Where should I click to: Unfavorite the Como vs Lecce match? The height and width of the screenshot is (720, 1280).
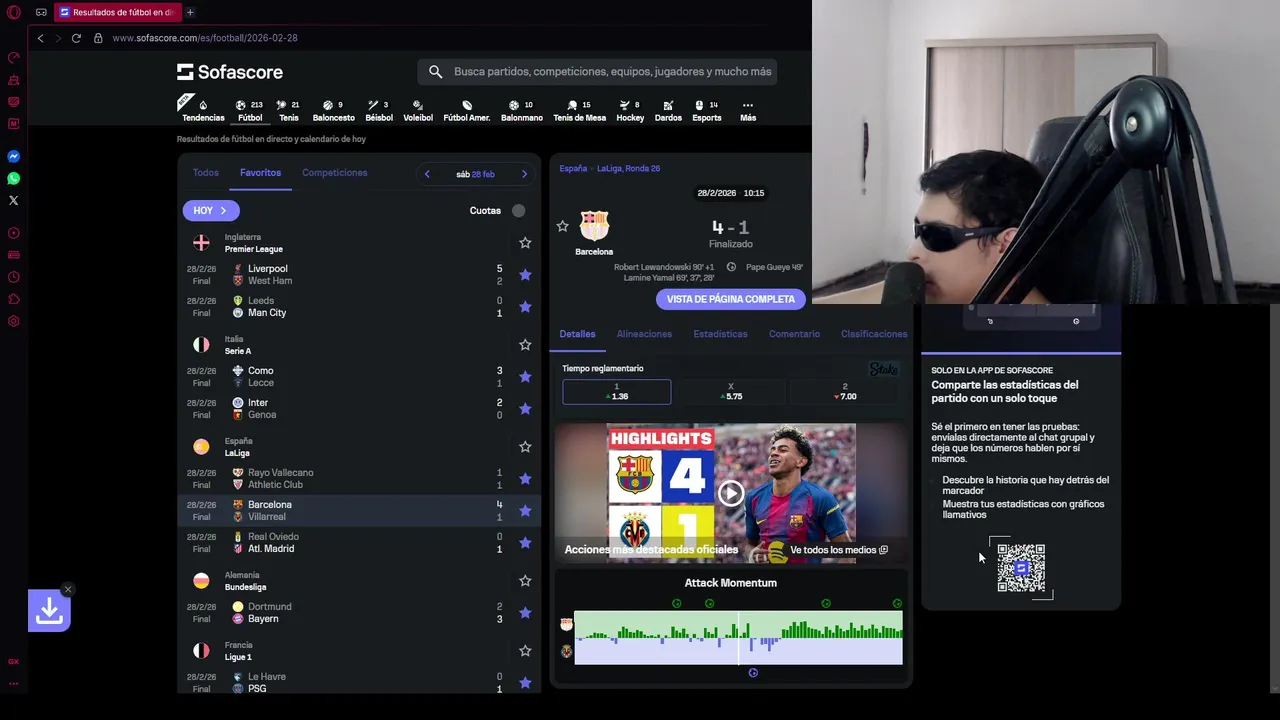tap(525, 377)
